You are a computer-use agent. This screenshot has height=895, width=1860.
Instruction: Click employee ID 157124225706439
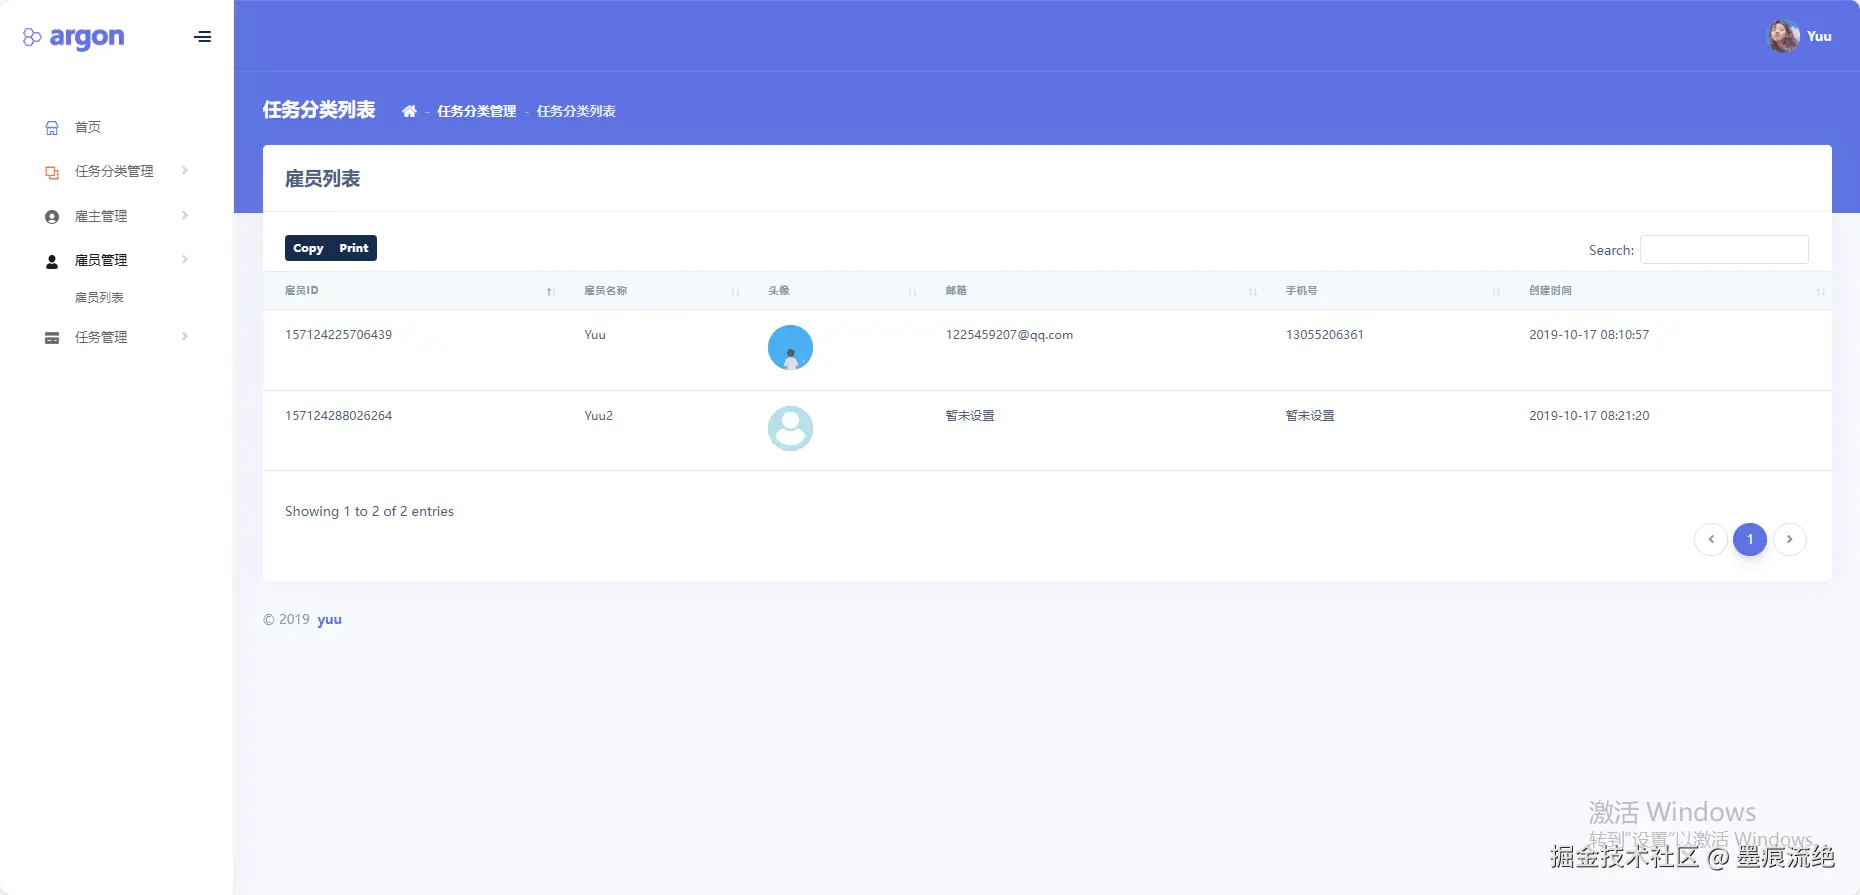pyautogui.click(x=339, y=335)
